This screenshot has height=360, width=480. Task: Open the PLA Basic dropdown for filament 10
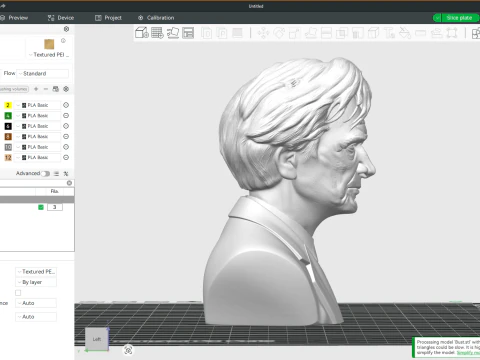tap(38, 147)
